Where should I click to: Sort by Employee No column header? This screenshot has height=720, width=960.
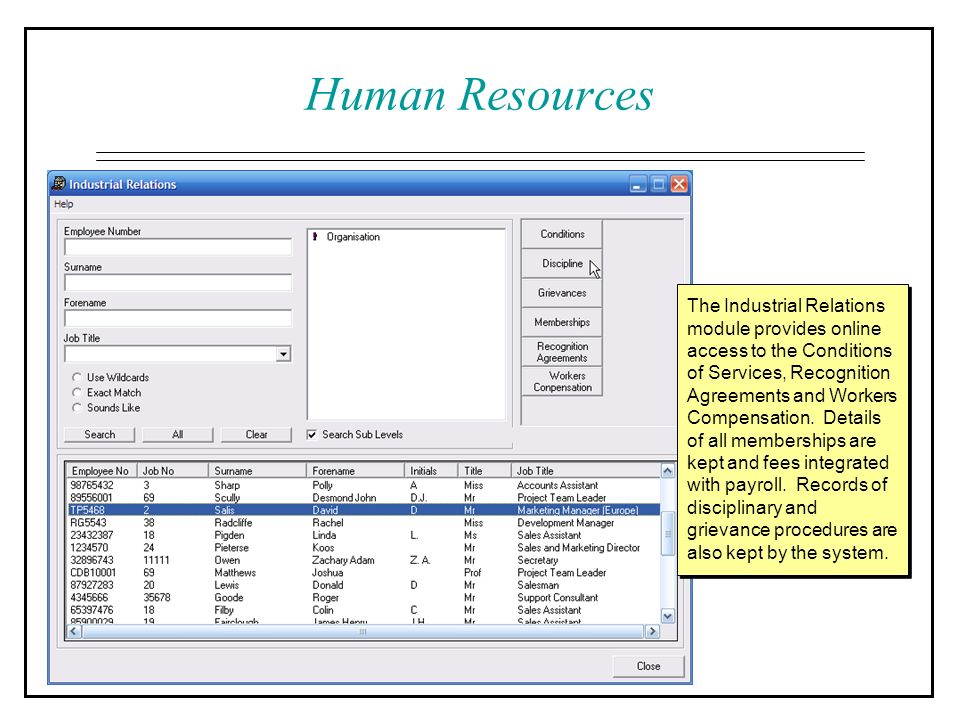click(101, 471)
